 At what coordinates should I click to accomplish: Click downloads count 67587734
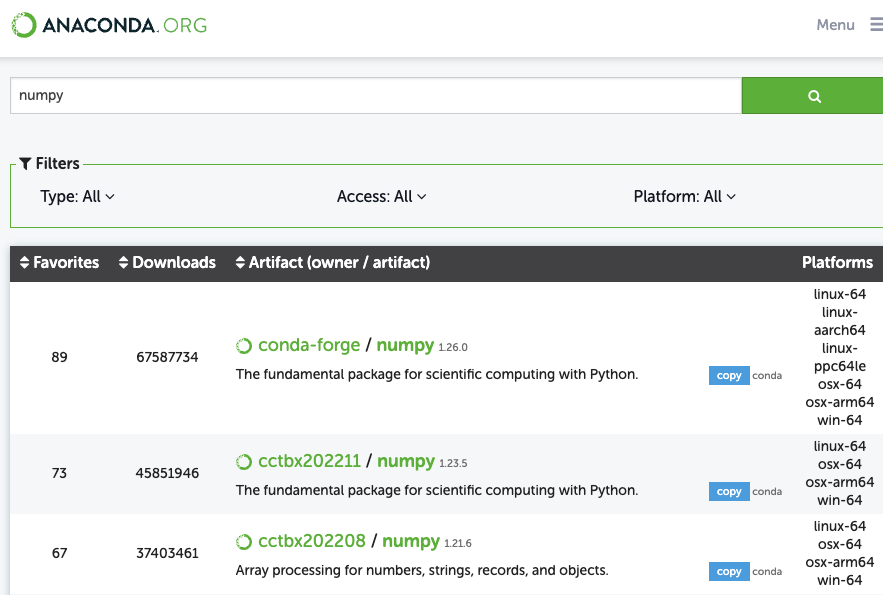click(167, 357)
